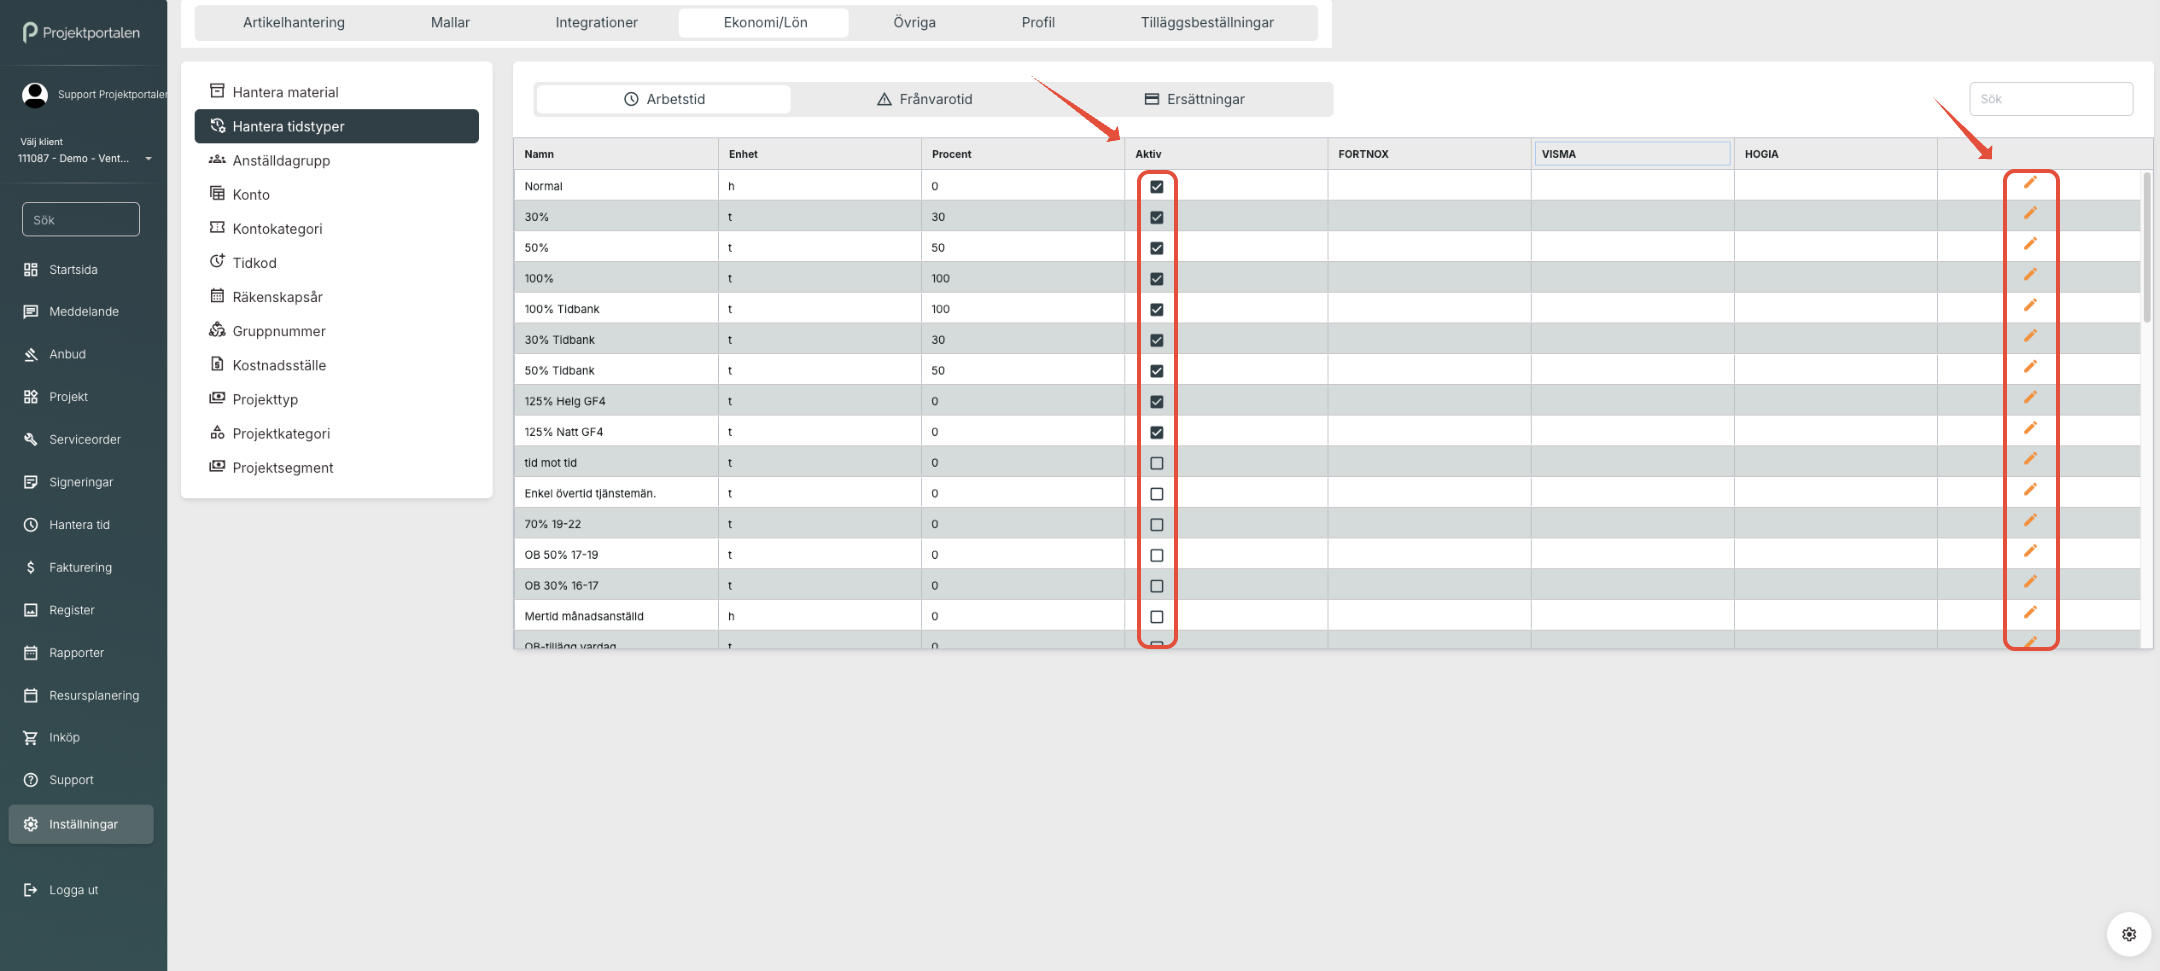Switch to the Övriga tab

point(915,22)
